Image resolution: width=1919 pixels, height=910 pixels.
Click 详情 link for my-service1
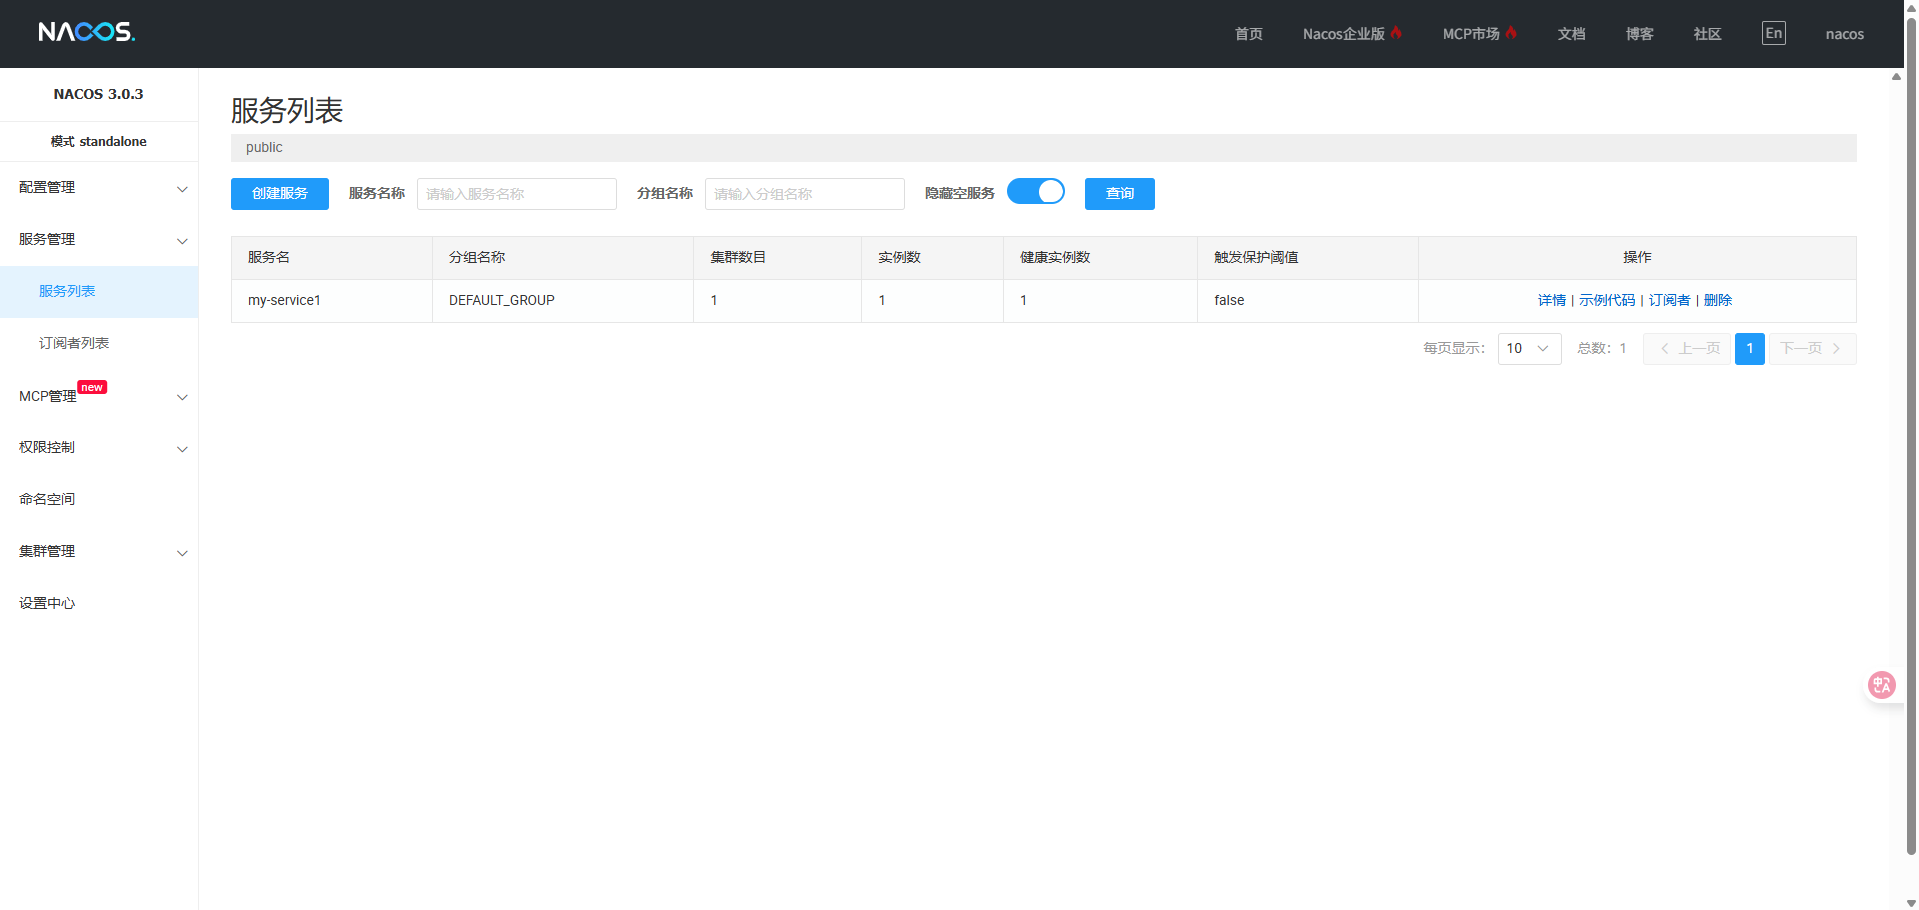[x=1551, y=300]
